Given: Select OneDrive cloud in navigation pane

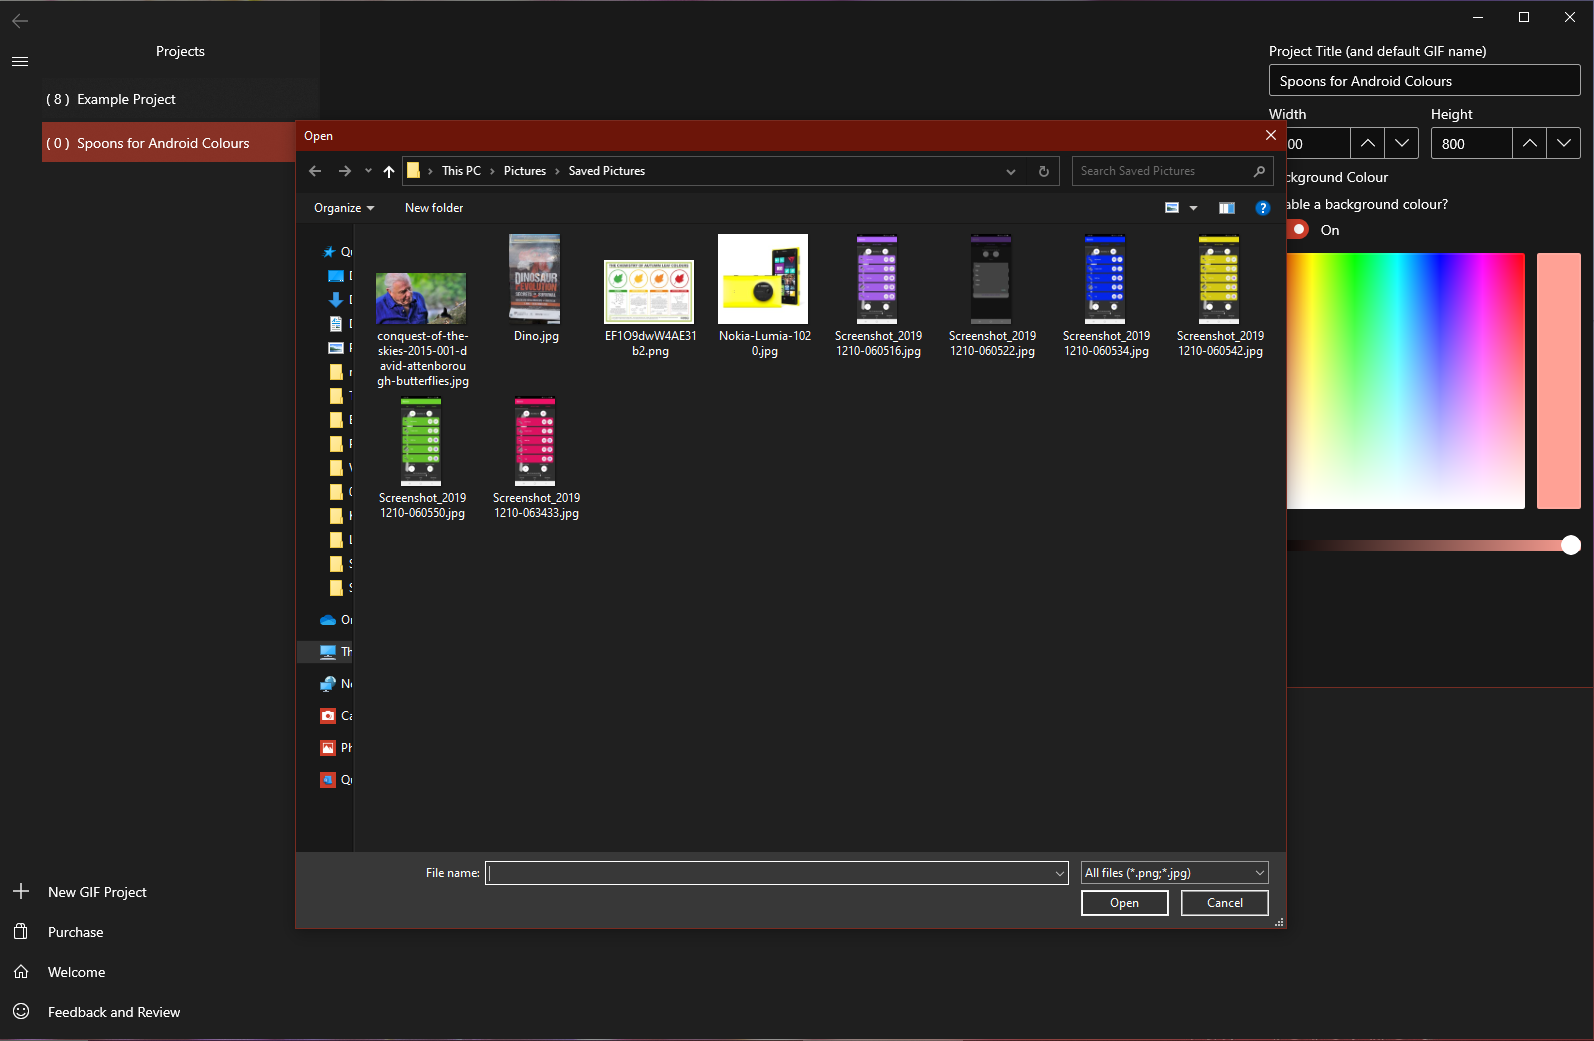Looking at the screenshot, I should (328, 620).
